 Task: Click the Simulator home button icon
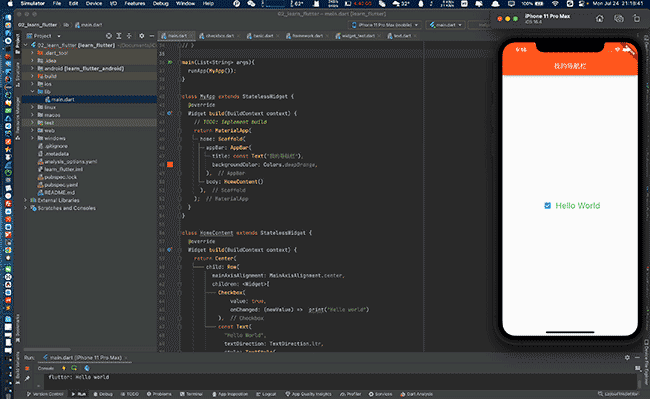pyautogui.click(x=599, y=19)
